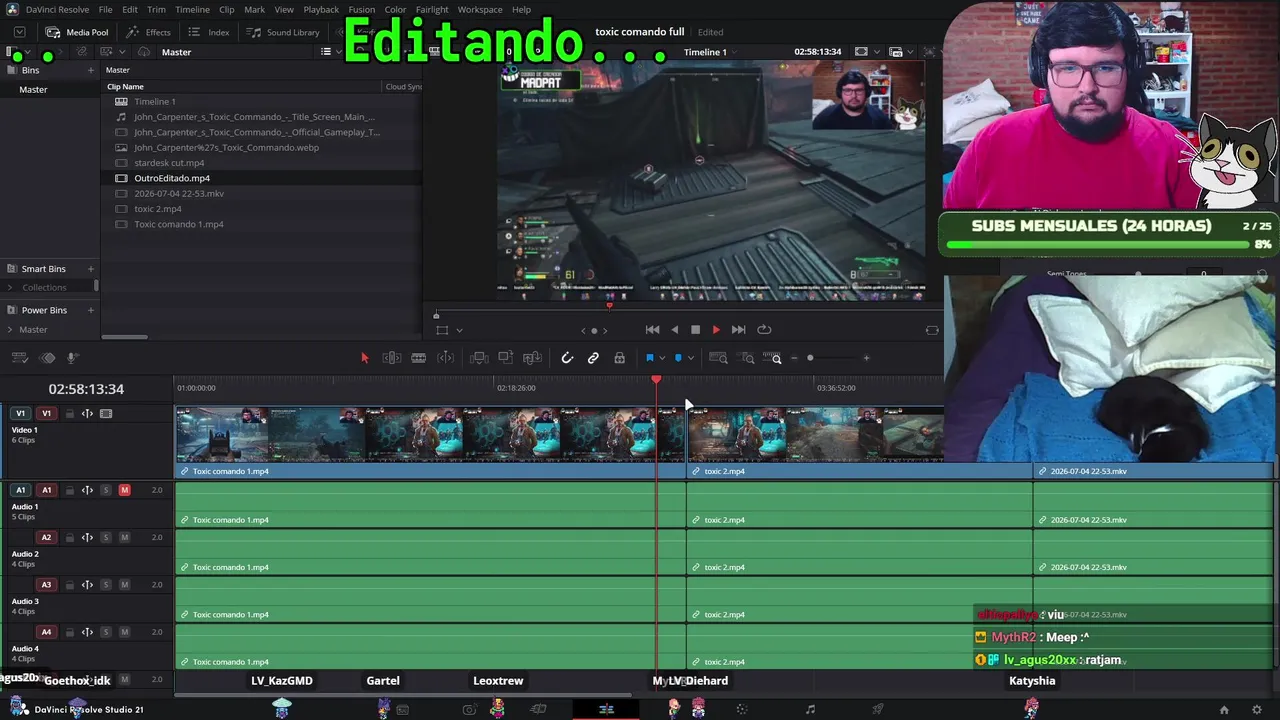
Task: Toggle Mute on Audio 2 track
Action: [x=124, y=538]
